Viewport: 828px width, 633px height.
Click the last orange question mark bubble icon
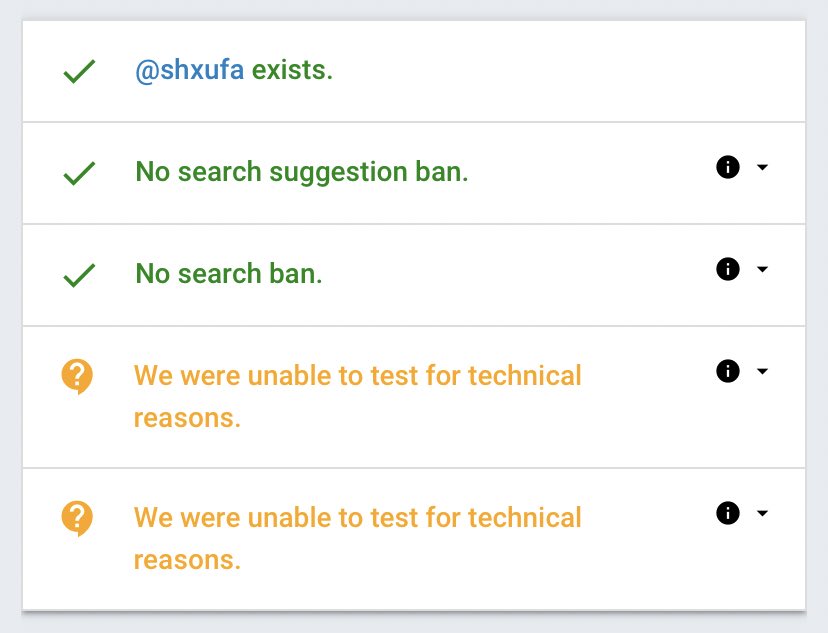click(77, 519)
